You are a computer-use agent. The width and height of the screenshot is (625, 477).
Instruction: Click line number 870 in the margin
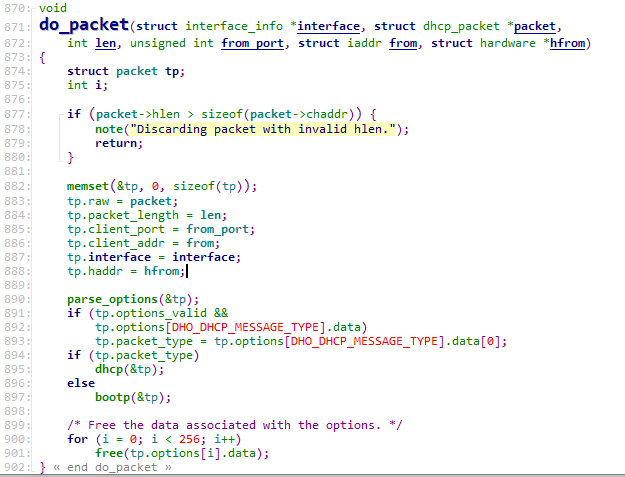click(x=17, y=8)
